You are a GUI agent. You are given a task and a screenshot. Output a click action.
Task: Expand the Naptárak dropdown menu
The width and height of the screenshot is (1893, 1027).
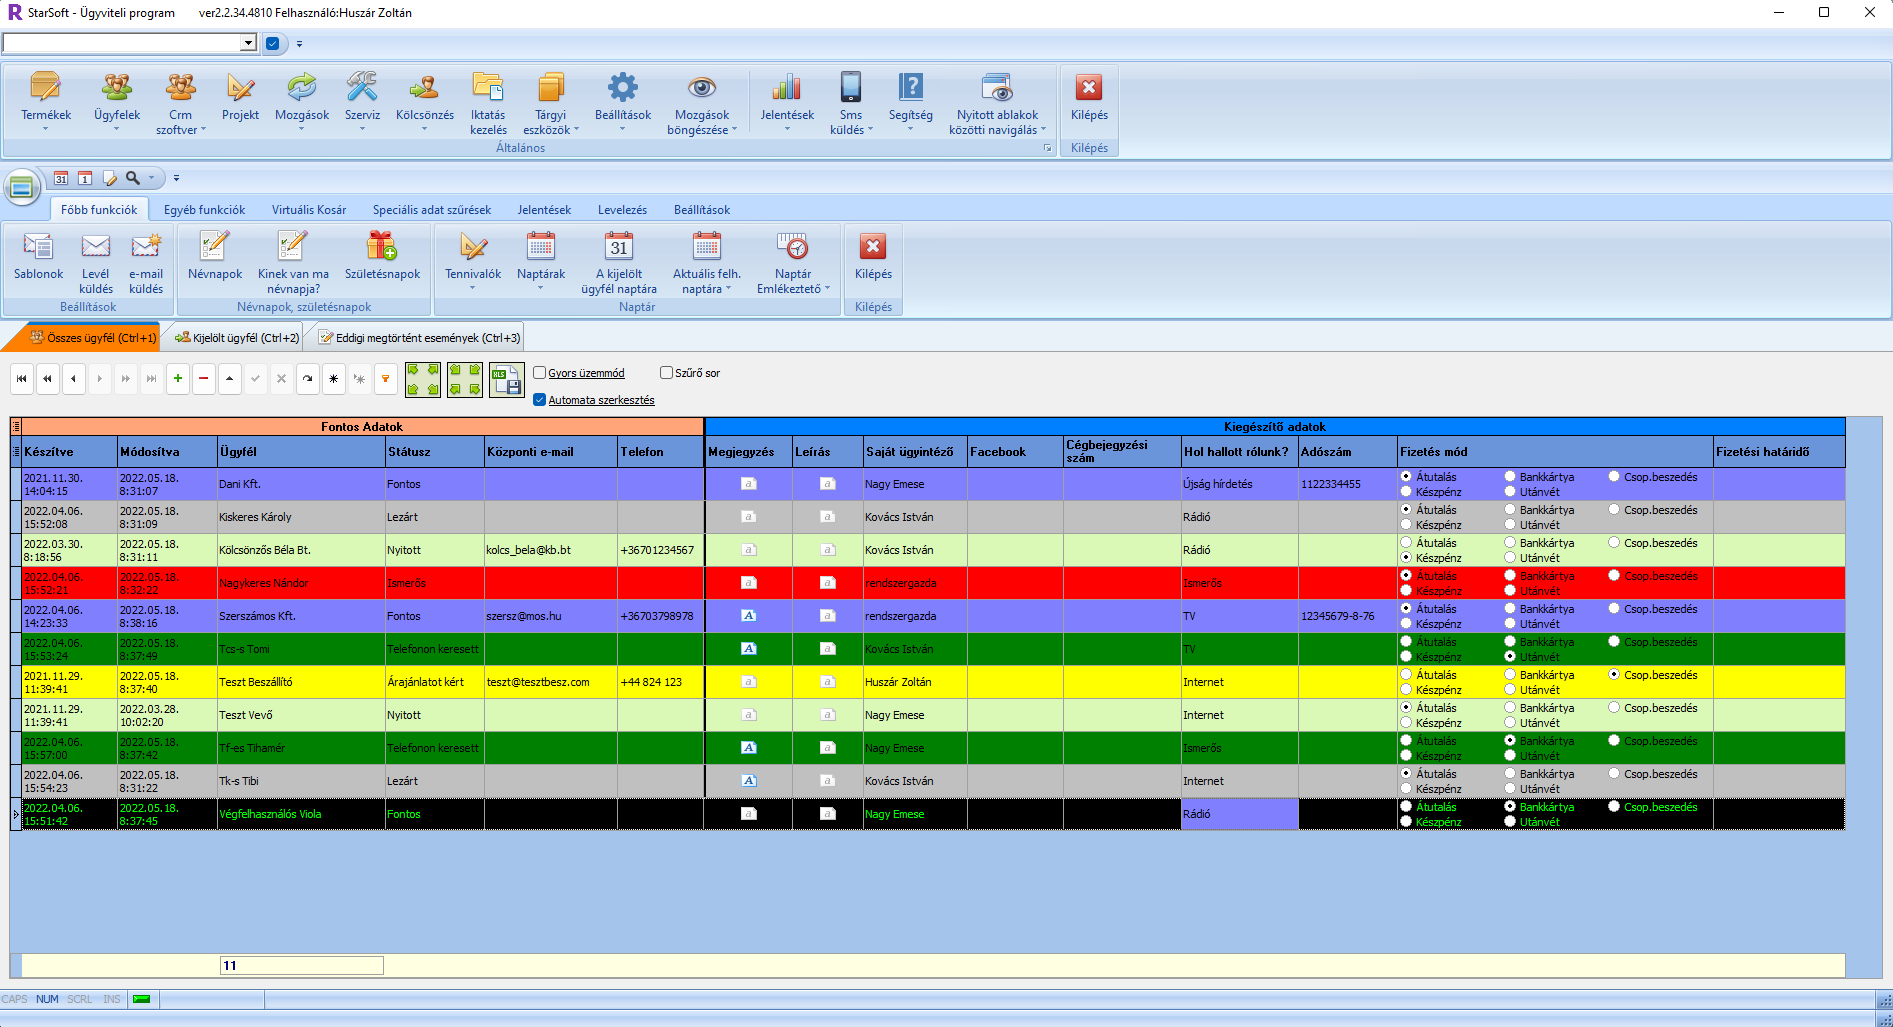pos(541,288)
